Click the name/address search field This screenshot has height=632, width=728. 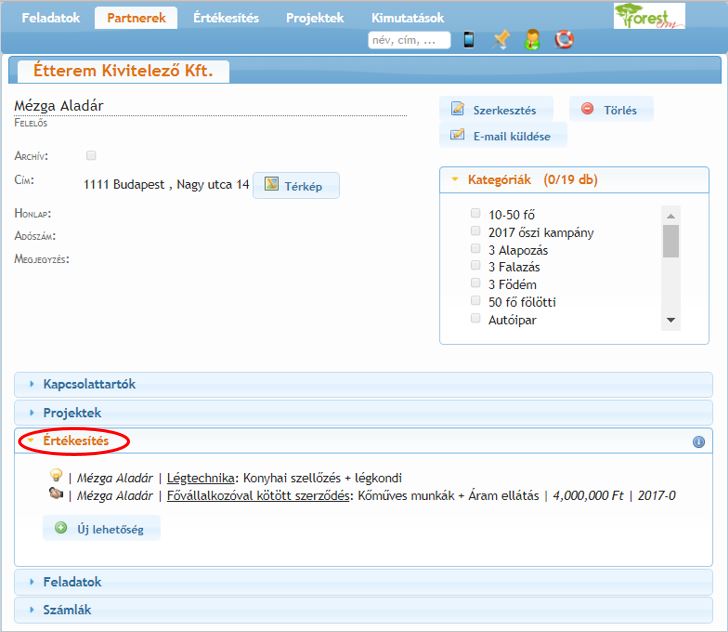pos(409,41)
